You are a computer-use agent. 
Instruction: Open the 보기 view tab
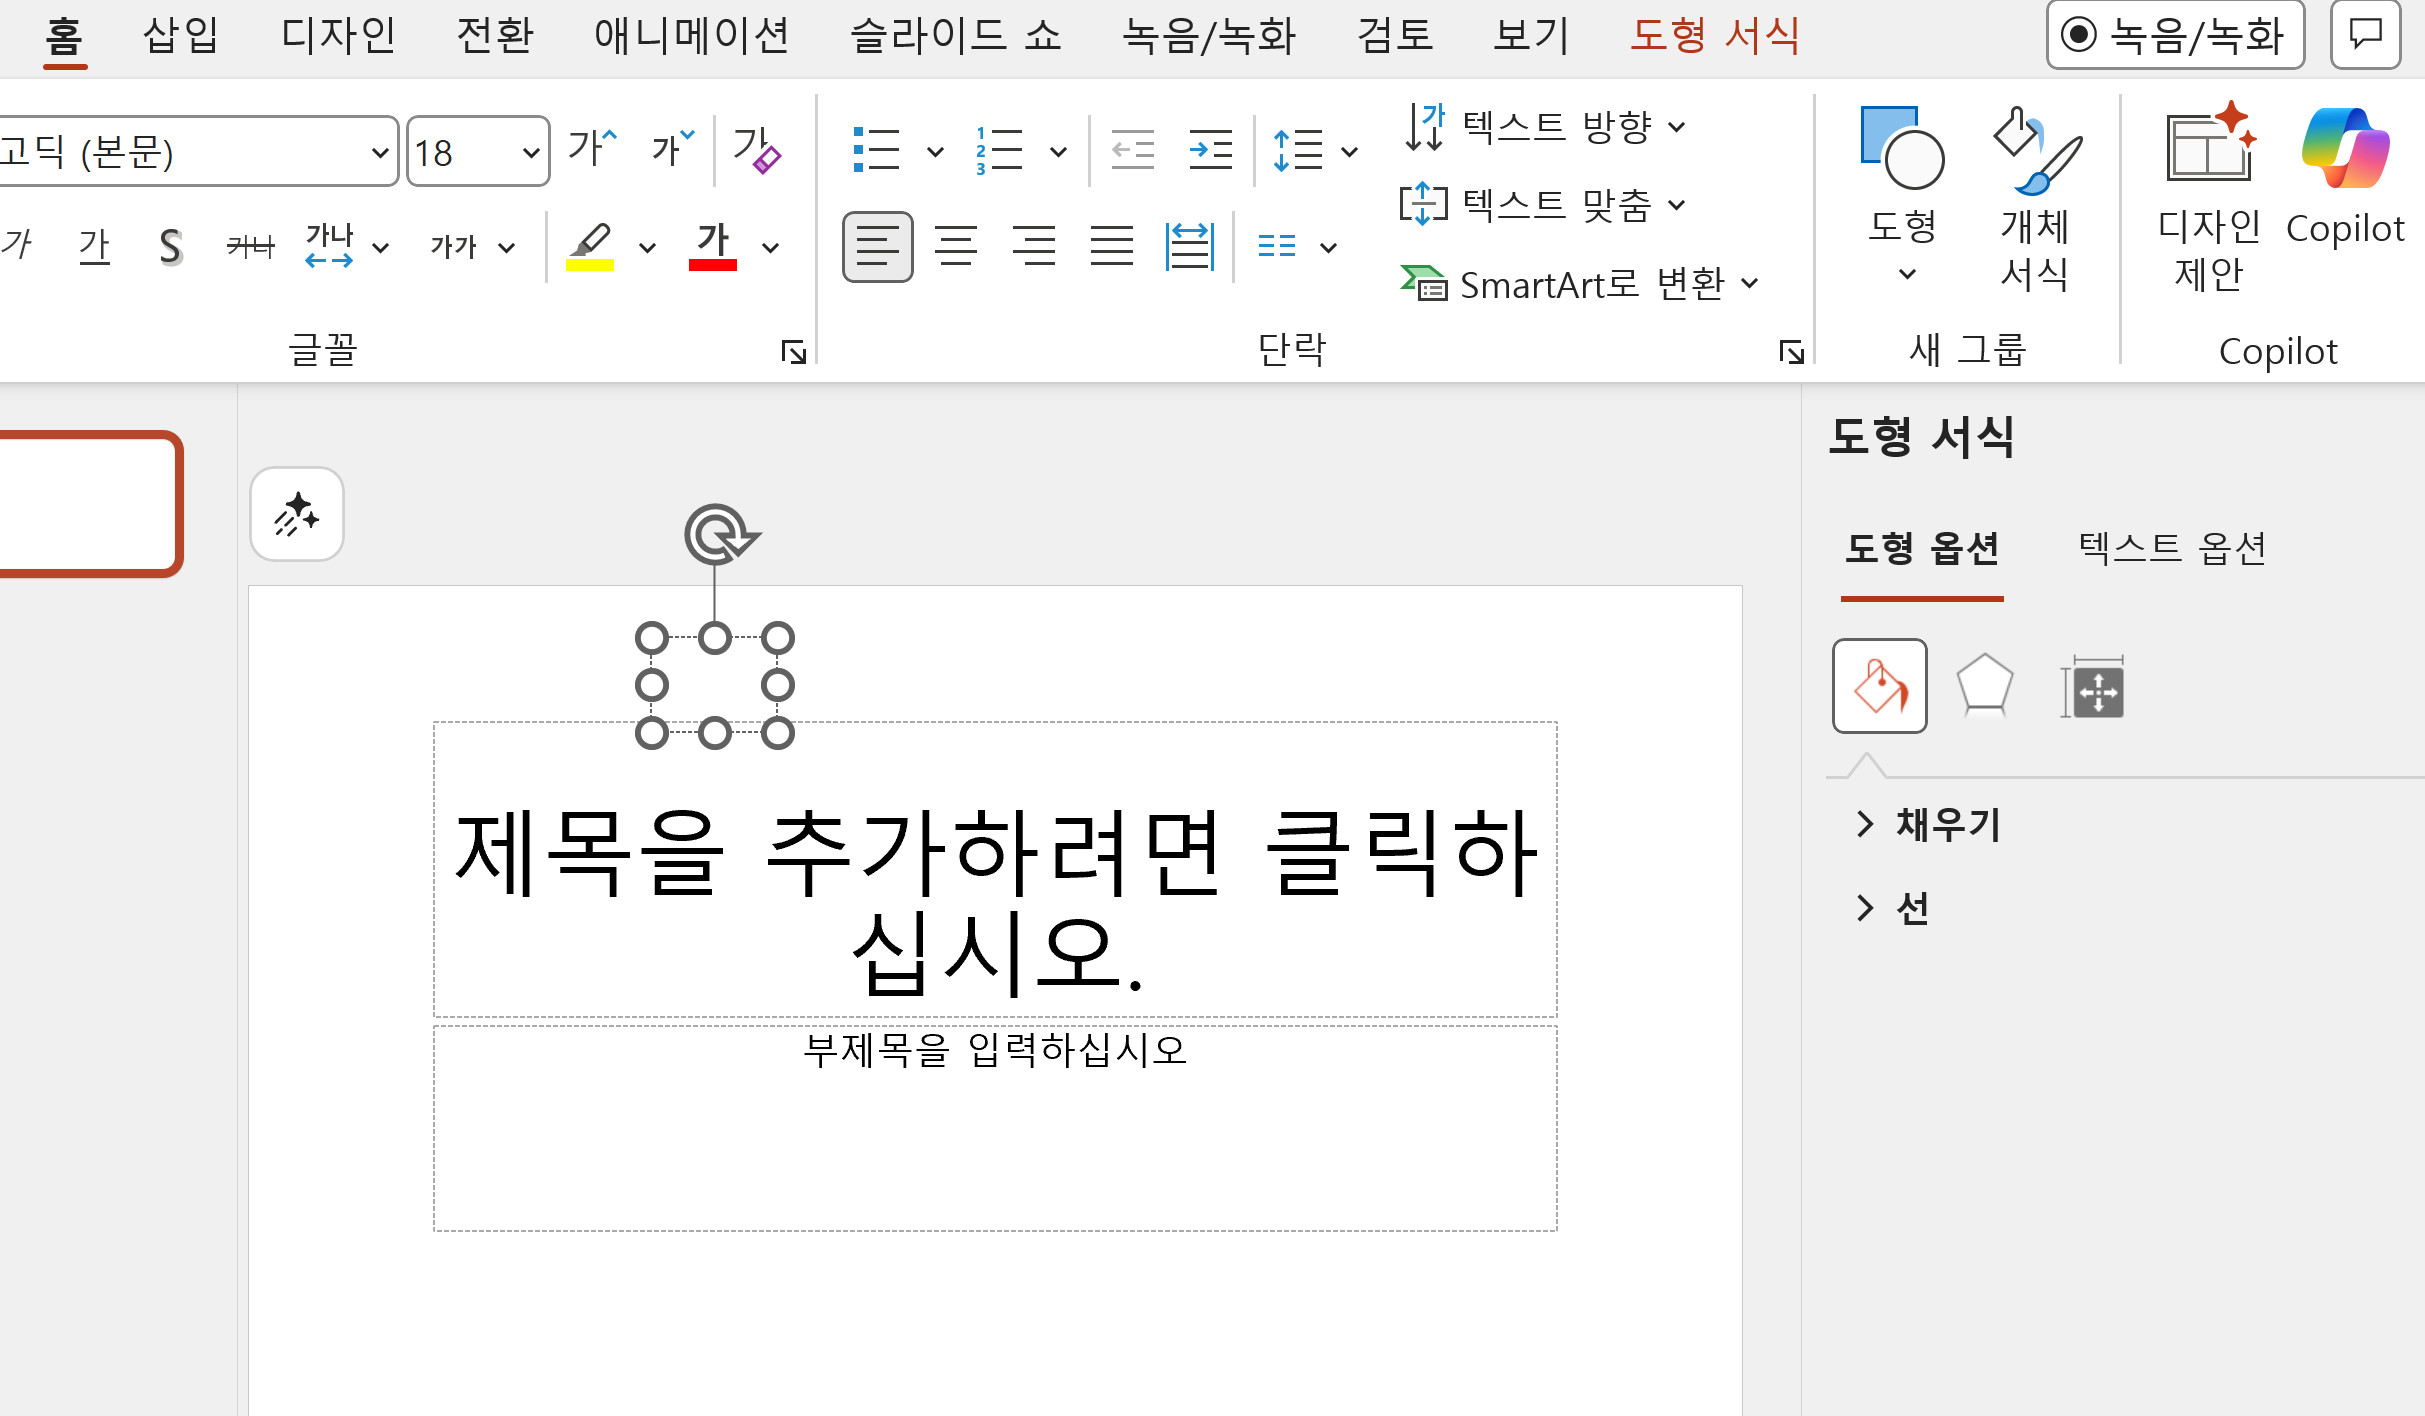pyautogui.click(x=1531, y=36)
